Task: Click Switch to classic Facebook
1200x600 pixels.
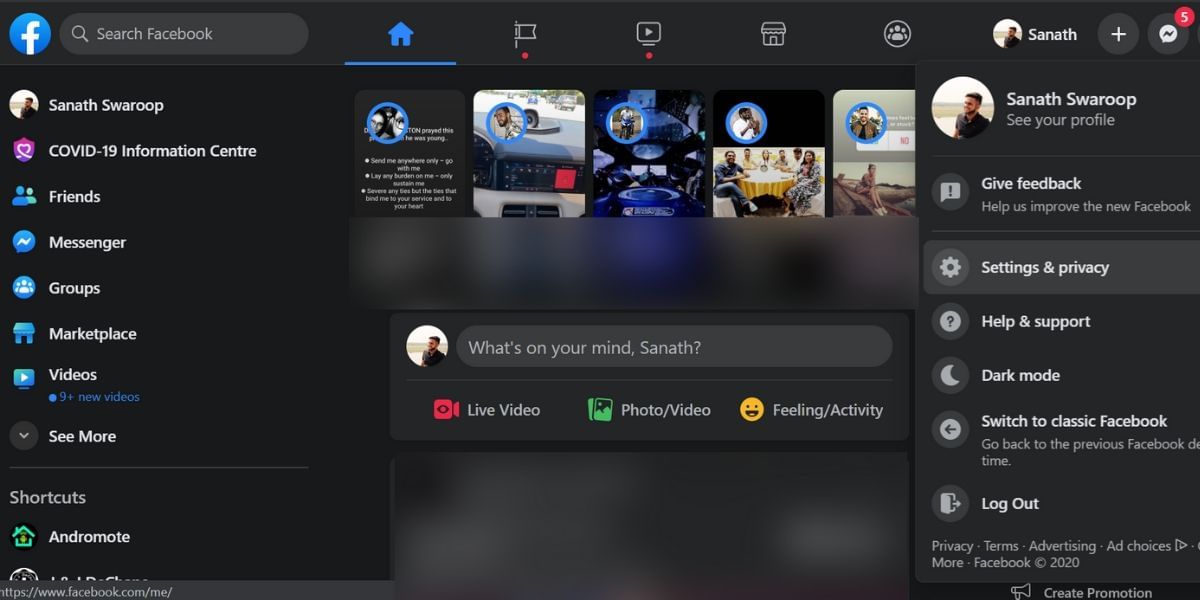Action: pyautogui.click(x=1062, y=440)
